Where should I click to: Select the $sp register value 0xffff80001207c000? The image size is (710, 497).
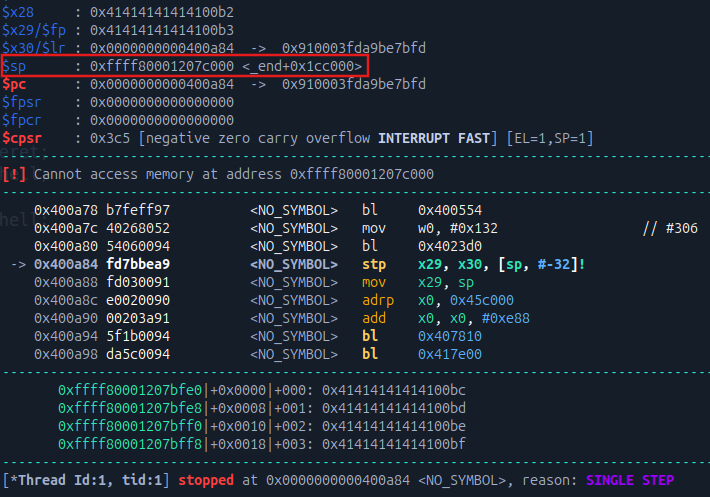point(162,66)
